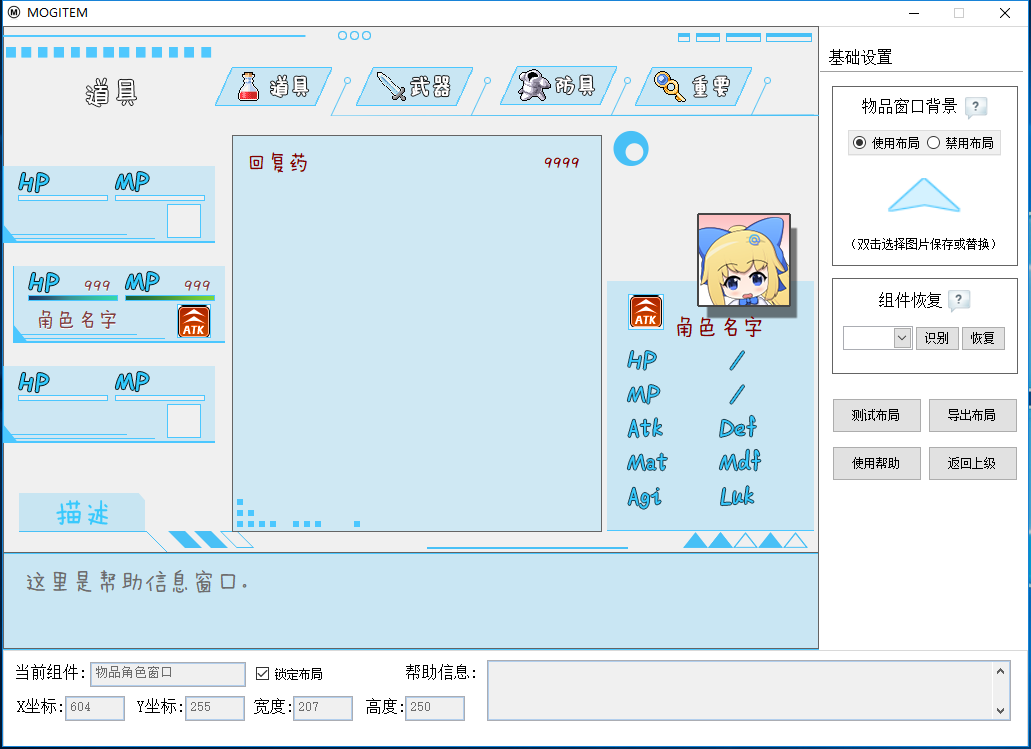Click the up arrow of 帮助信息 scrollbar
Image resolution: width=1031 pixels, height=749 pixels.
(1001, 671)
